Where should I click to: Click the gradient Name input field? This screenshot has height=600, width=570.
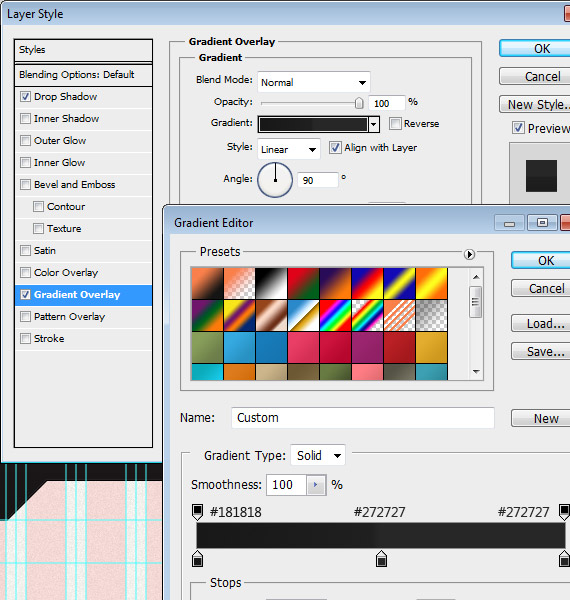tap(363, 417)
